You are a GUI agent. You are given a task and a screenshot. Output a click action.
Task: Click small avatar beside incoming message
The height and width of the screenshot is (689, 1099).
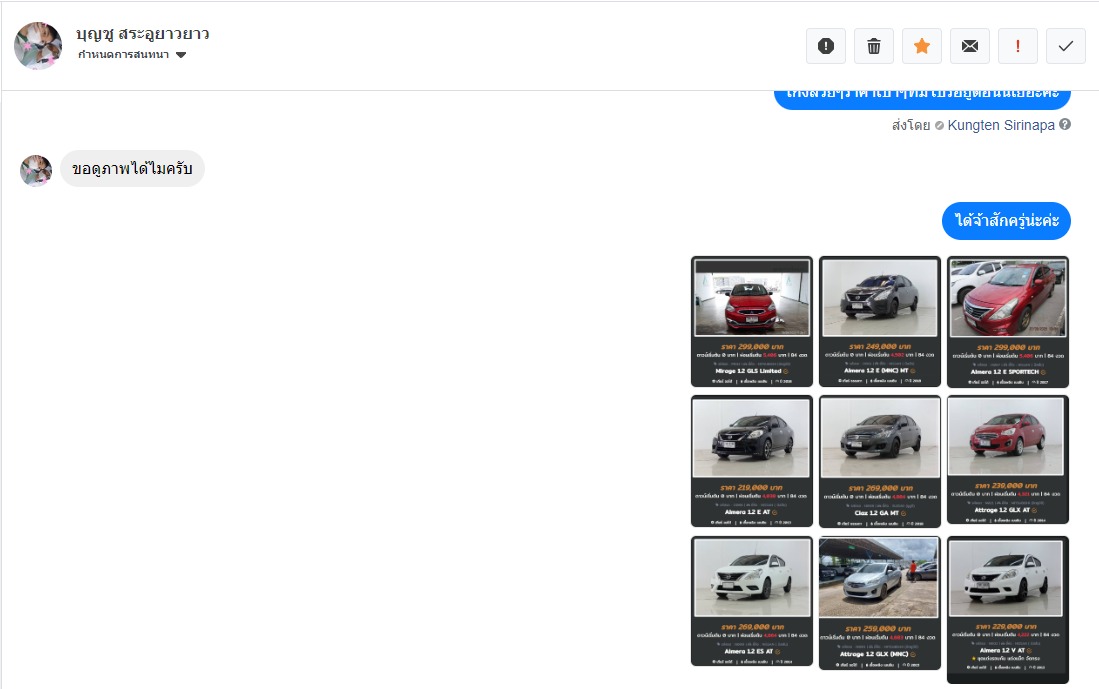tap(36, 170)
